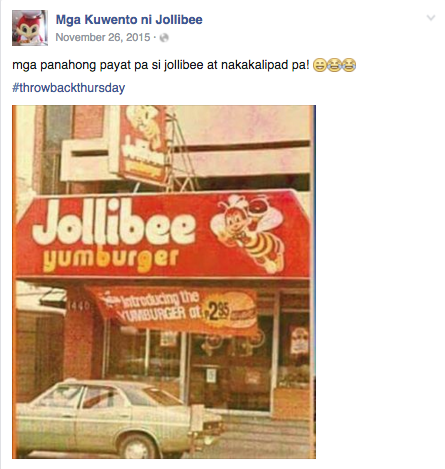The height and width of the screenshot is (469, 445).
Task: Open the November 26, 2015 timestamp link
Action: 103,37
